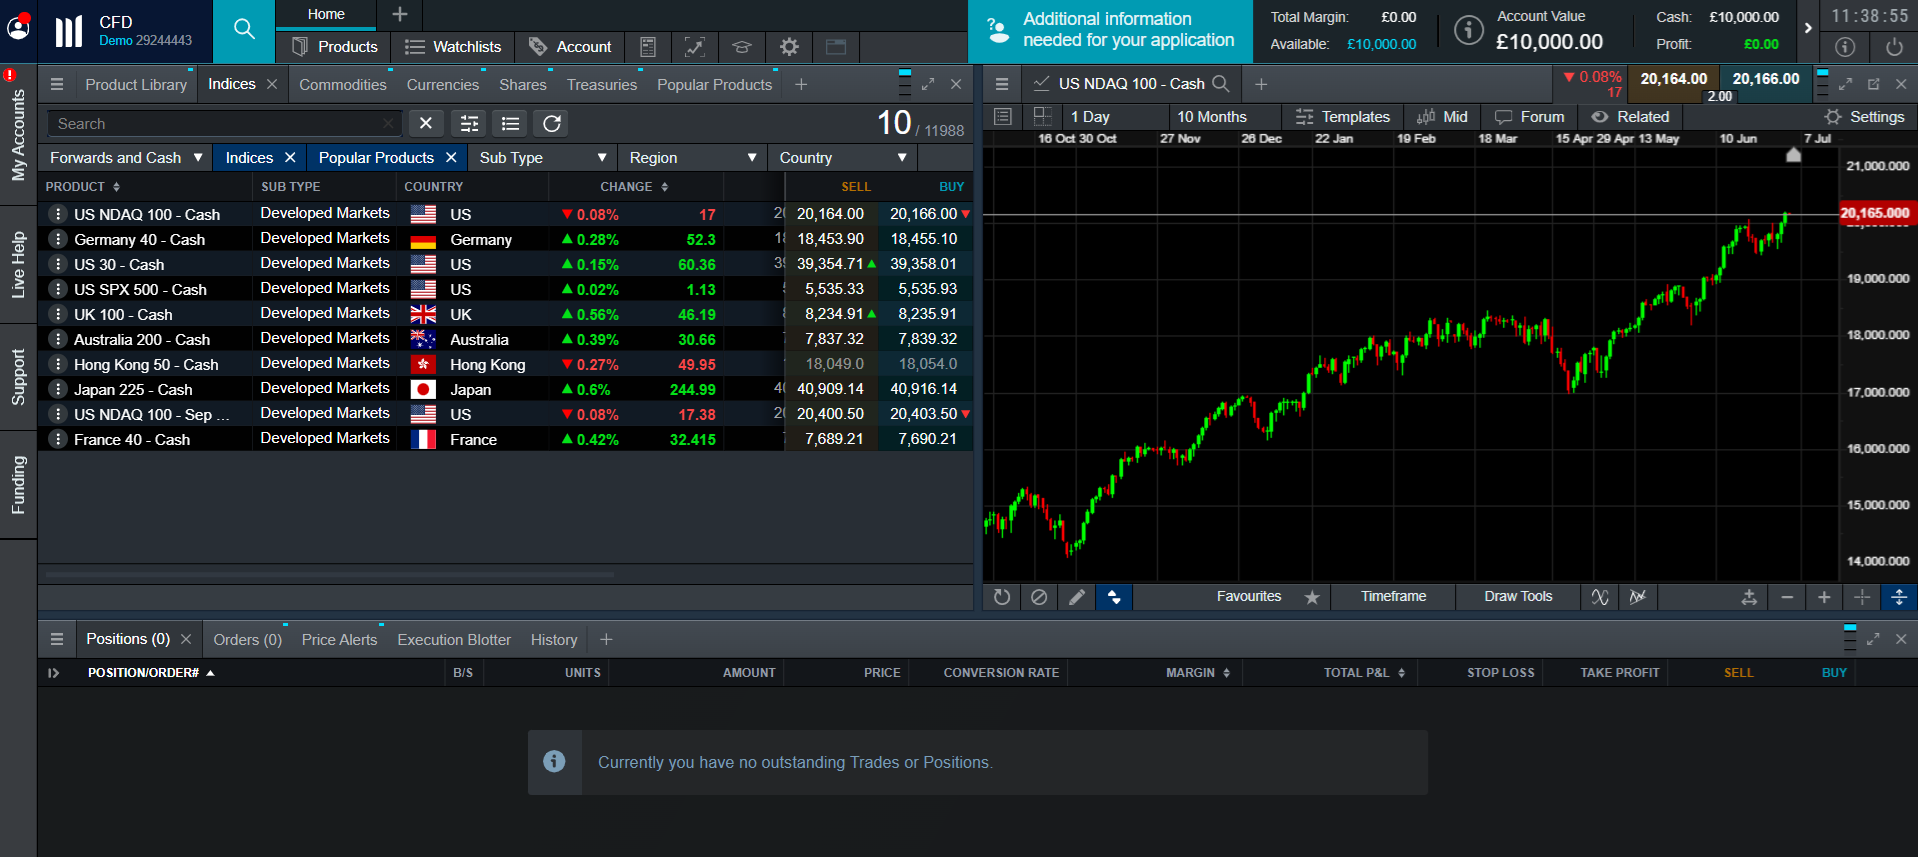Open platform settings gear icon
The image size is (1918, 857).
789,47
